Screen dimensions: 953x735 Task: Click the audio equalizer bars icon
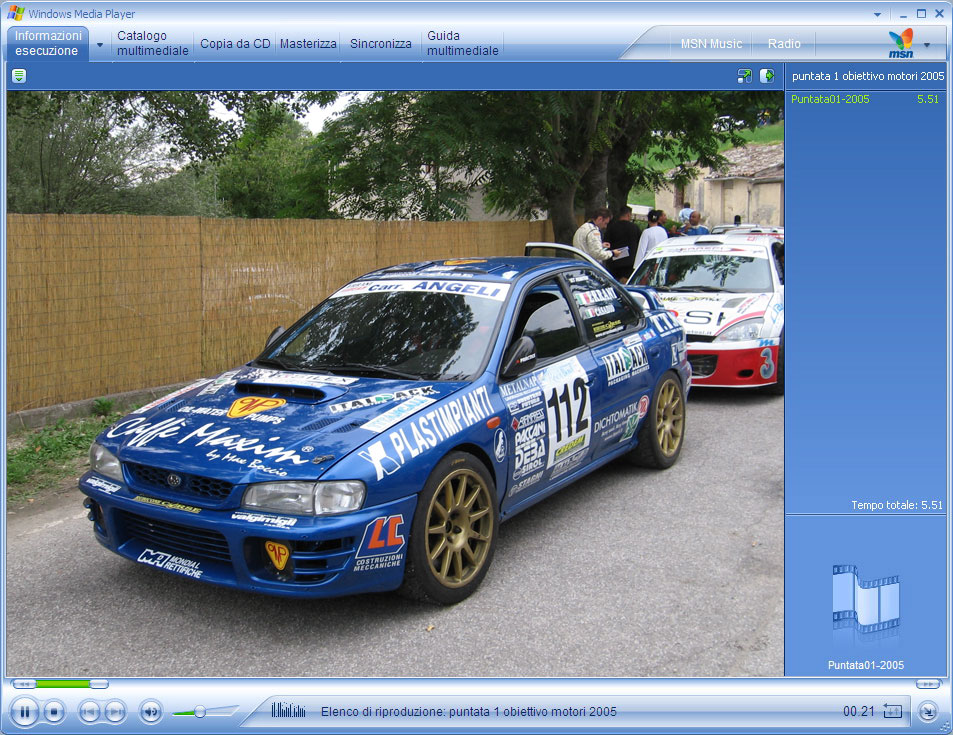(288, 710)
